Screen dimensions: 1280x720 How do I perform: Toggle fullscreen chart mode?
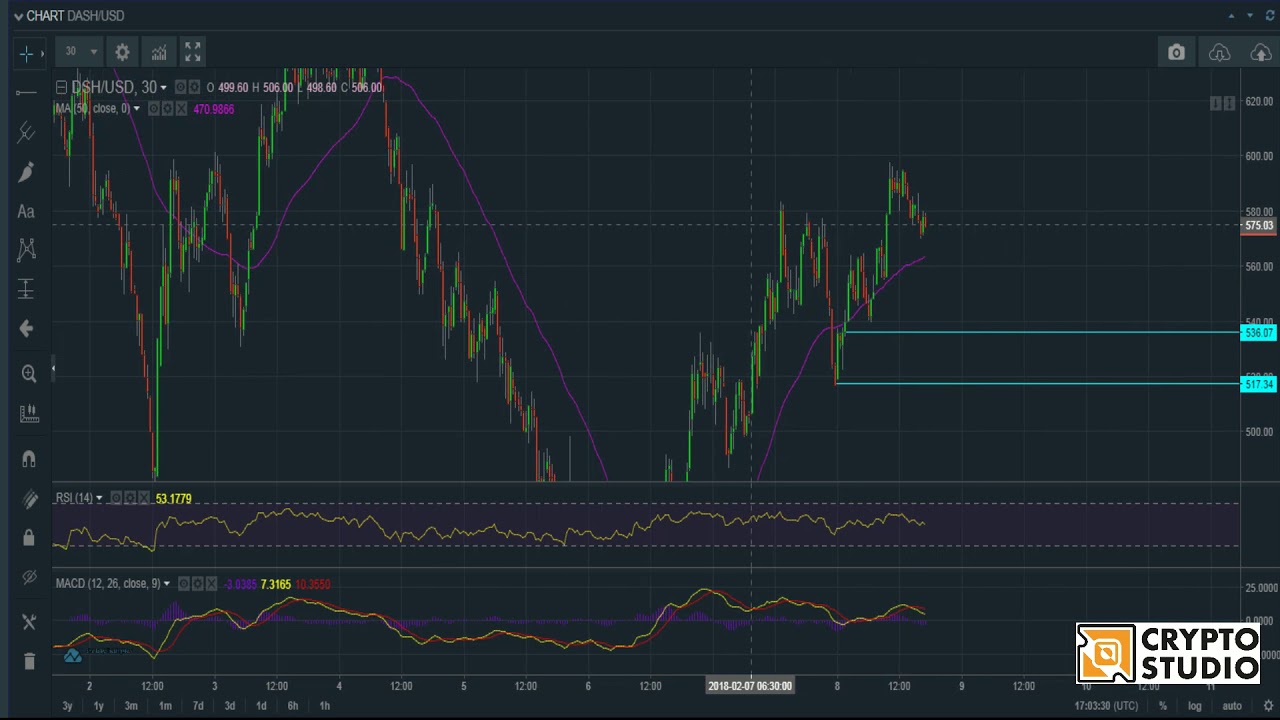[x=193, y=51]
